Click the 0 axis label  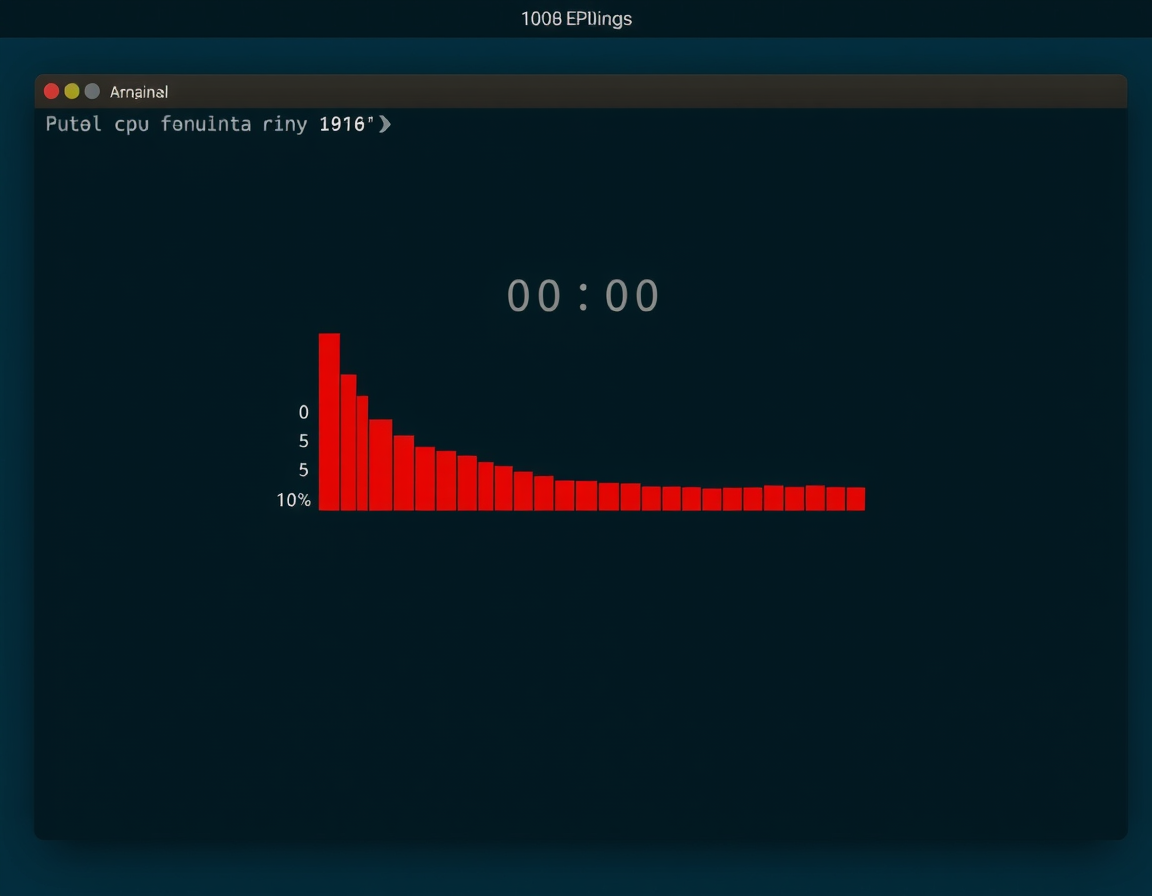coord(303,413)
